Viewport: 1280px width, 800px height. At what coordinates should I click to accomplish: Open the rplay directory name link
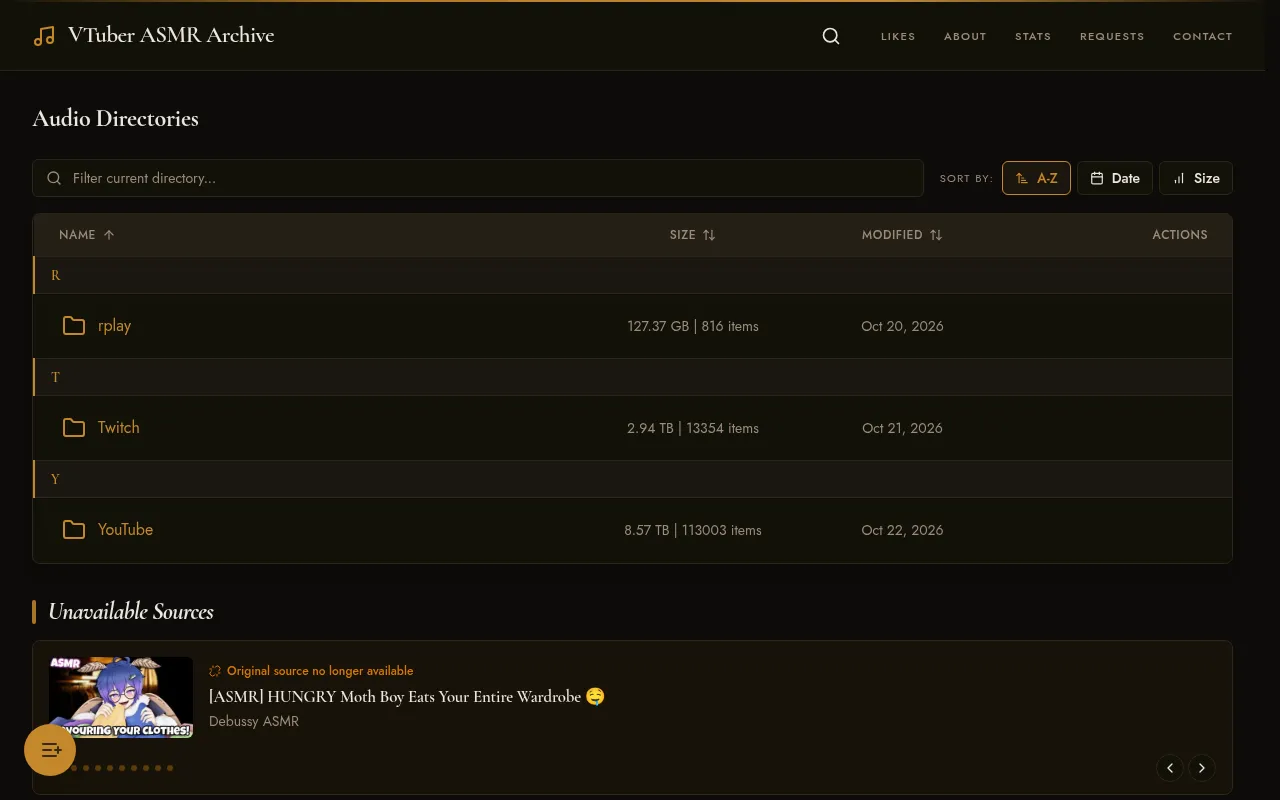[x=115, y=326]
